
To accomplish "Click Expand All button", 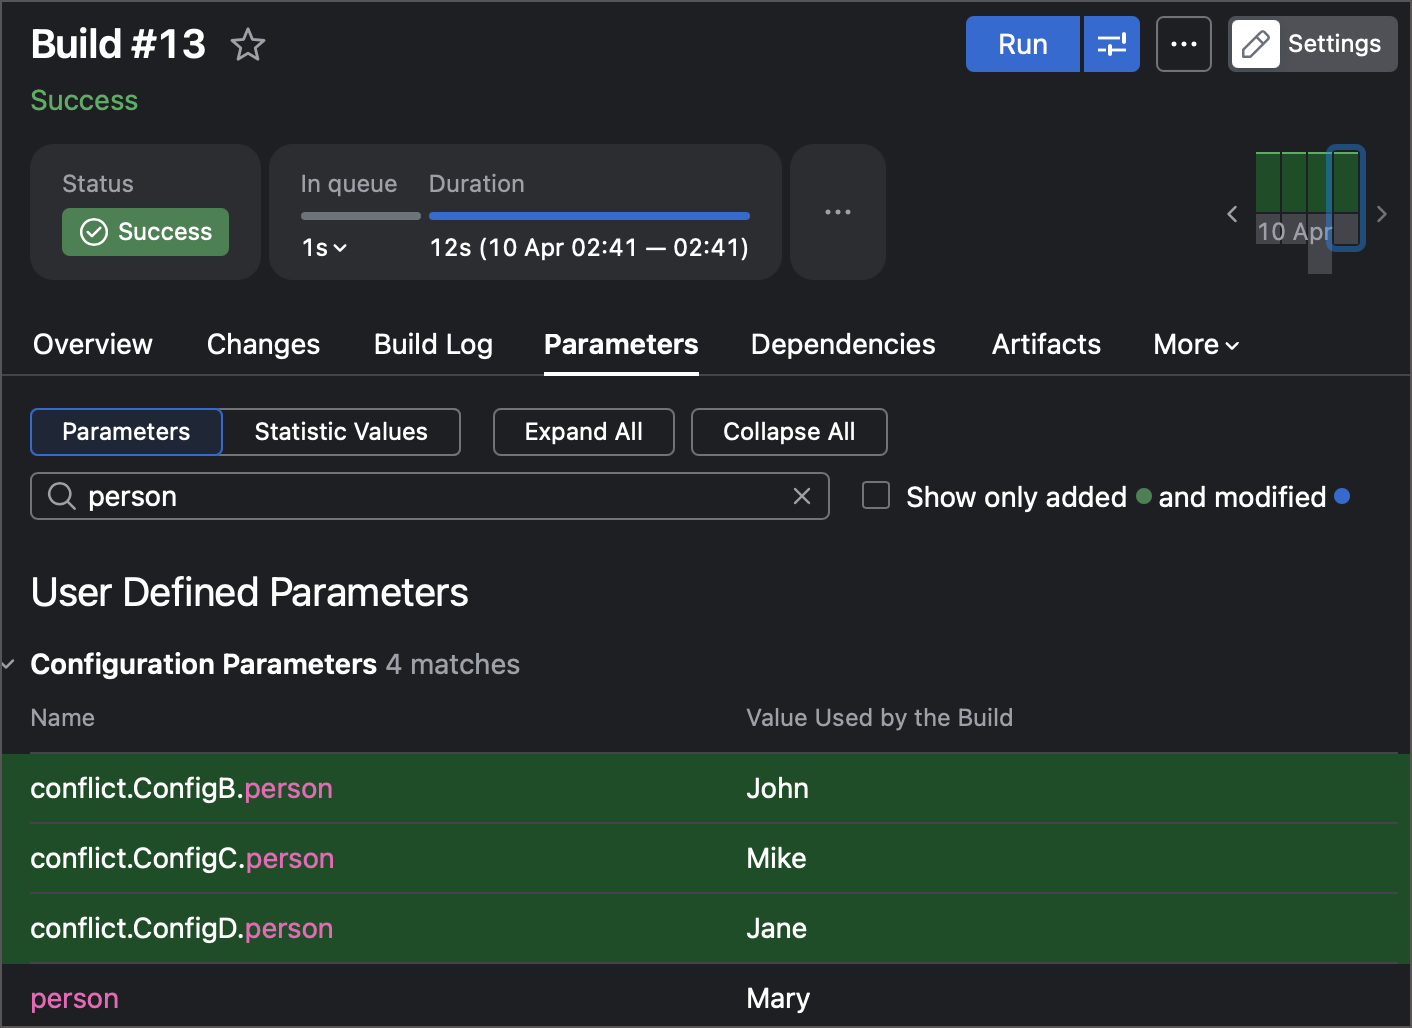I will point(584,432).
